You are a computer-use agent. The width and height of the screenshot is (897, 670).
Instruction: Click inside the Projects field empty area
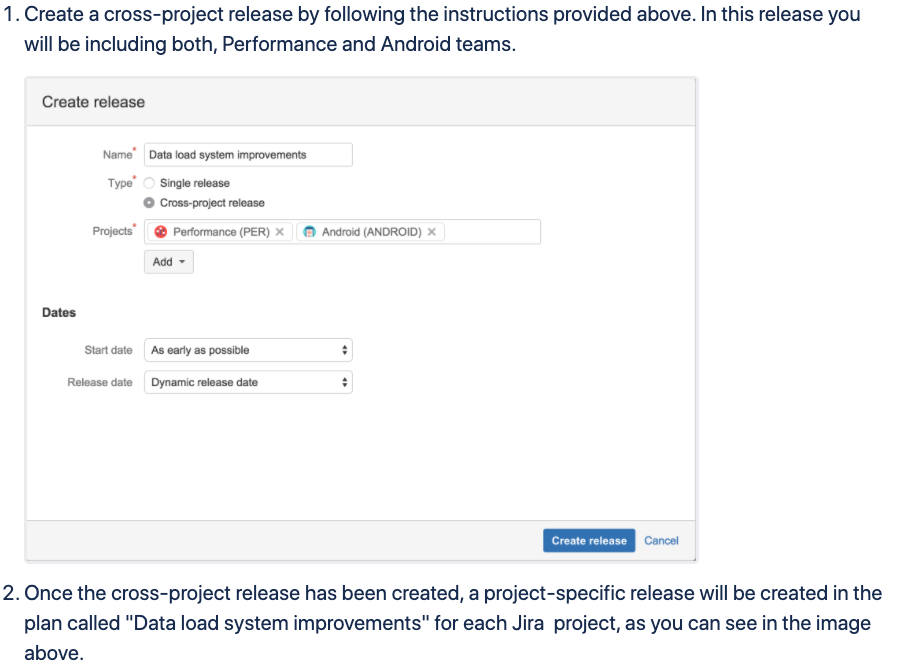(x=492, y=232)
